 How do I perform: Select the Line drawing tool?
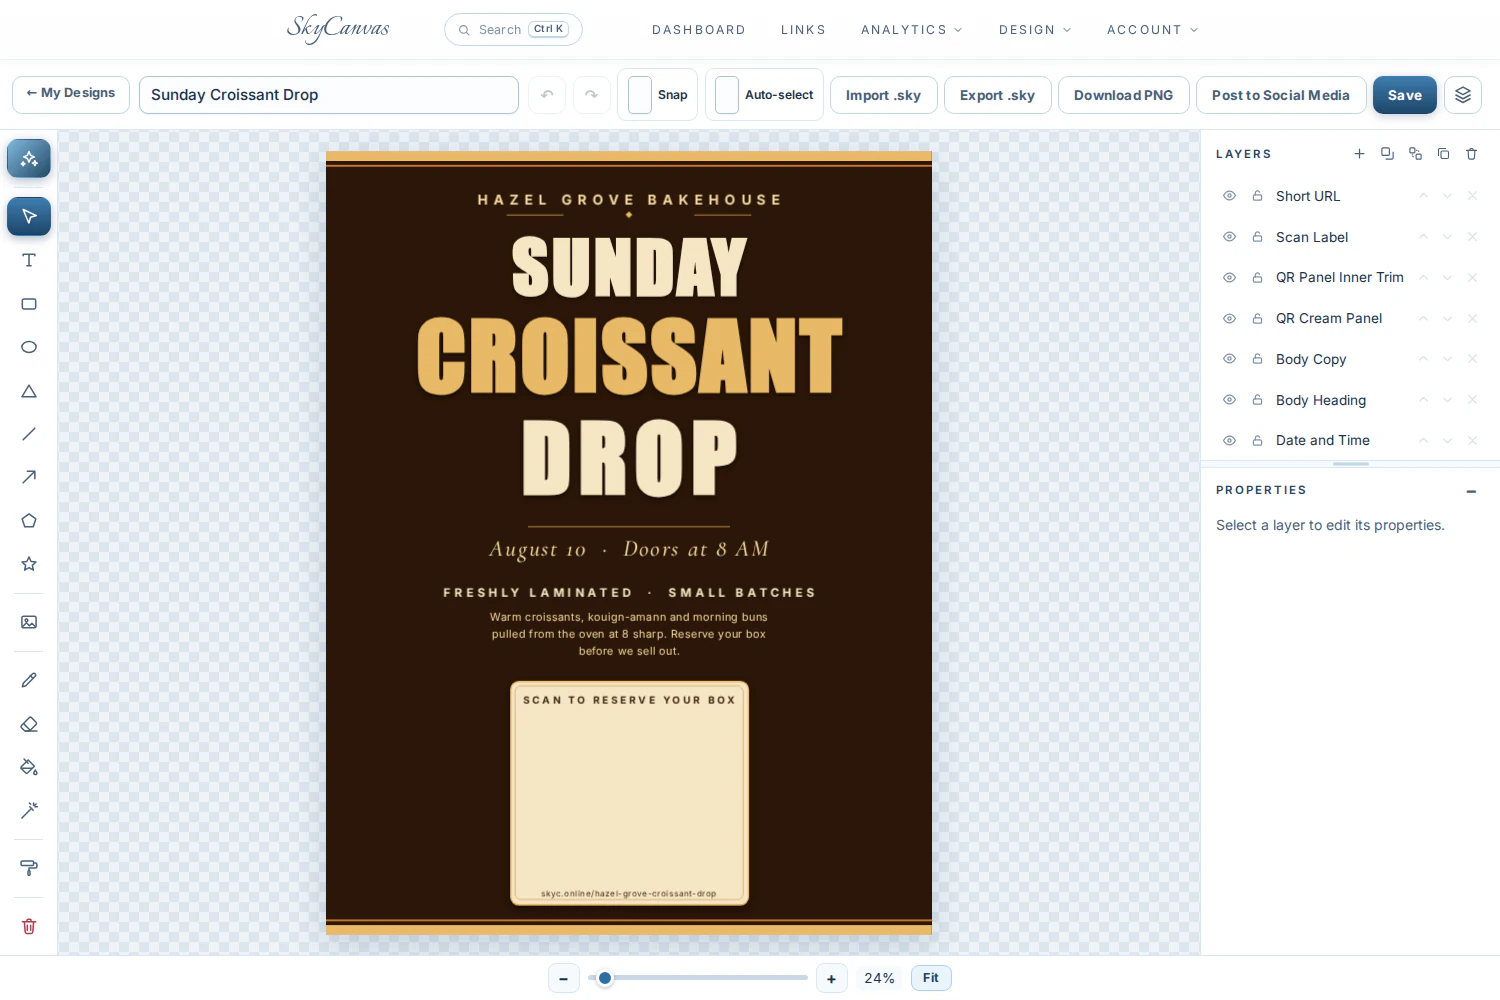tap(29, 434)
